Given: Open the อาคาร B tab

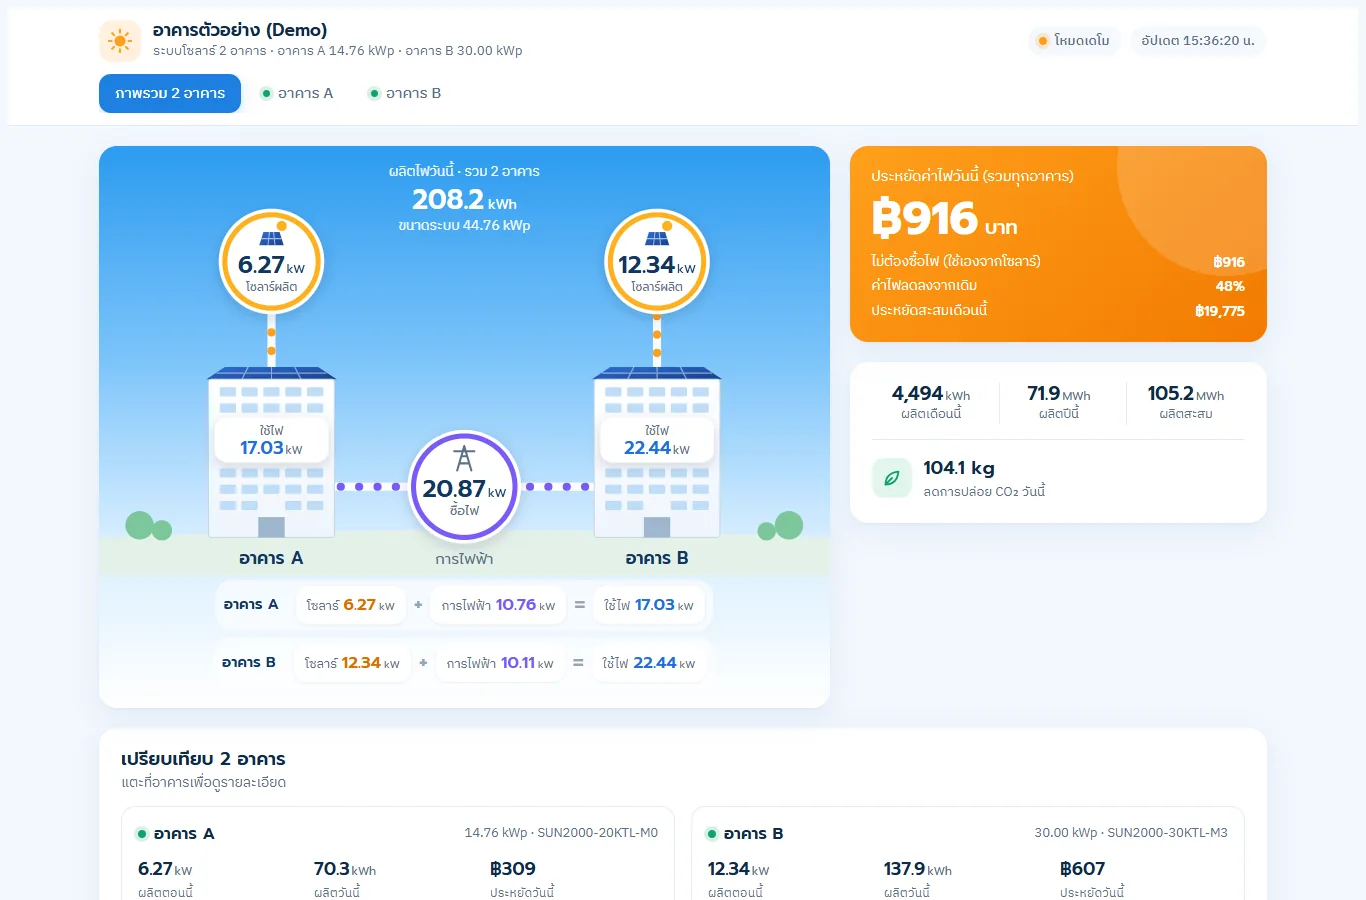Looking at the screenshot, I should (x=404, y=93).
